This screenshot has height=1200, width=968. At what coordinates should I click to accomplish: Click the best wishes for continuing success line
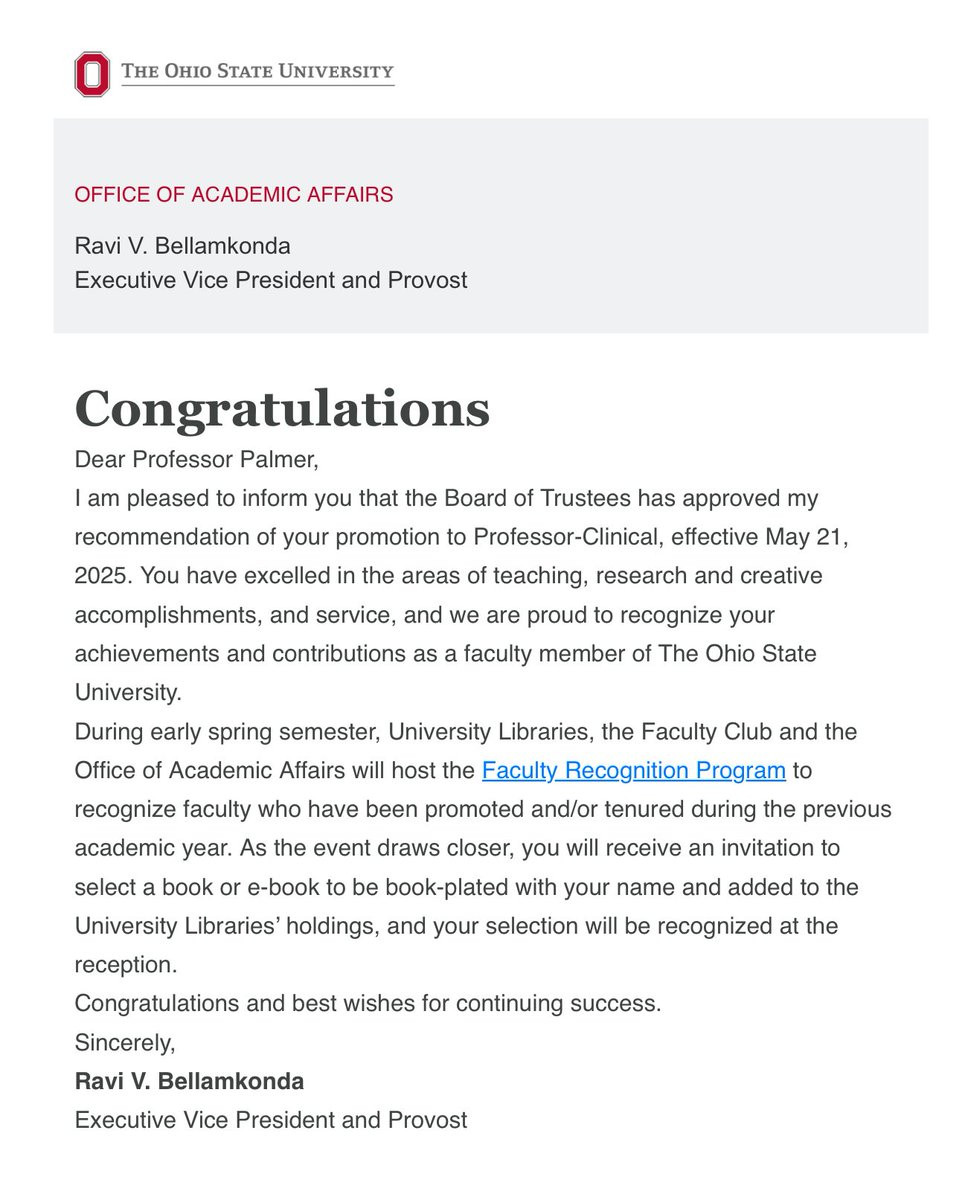[368, 1003]
